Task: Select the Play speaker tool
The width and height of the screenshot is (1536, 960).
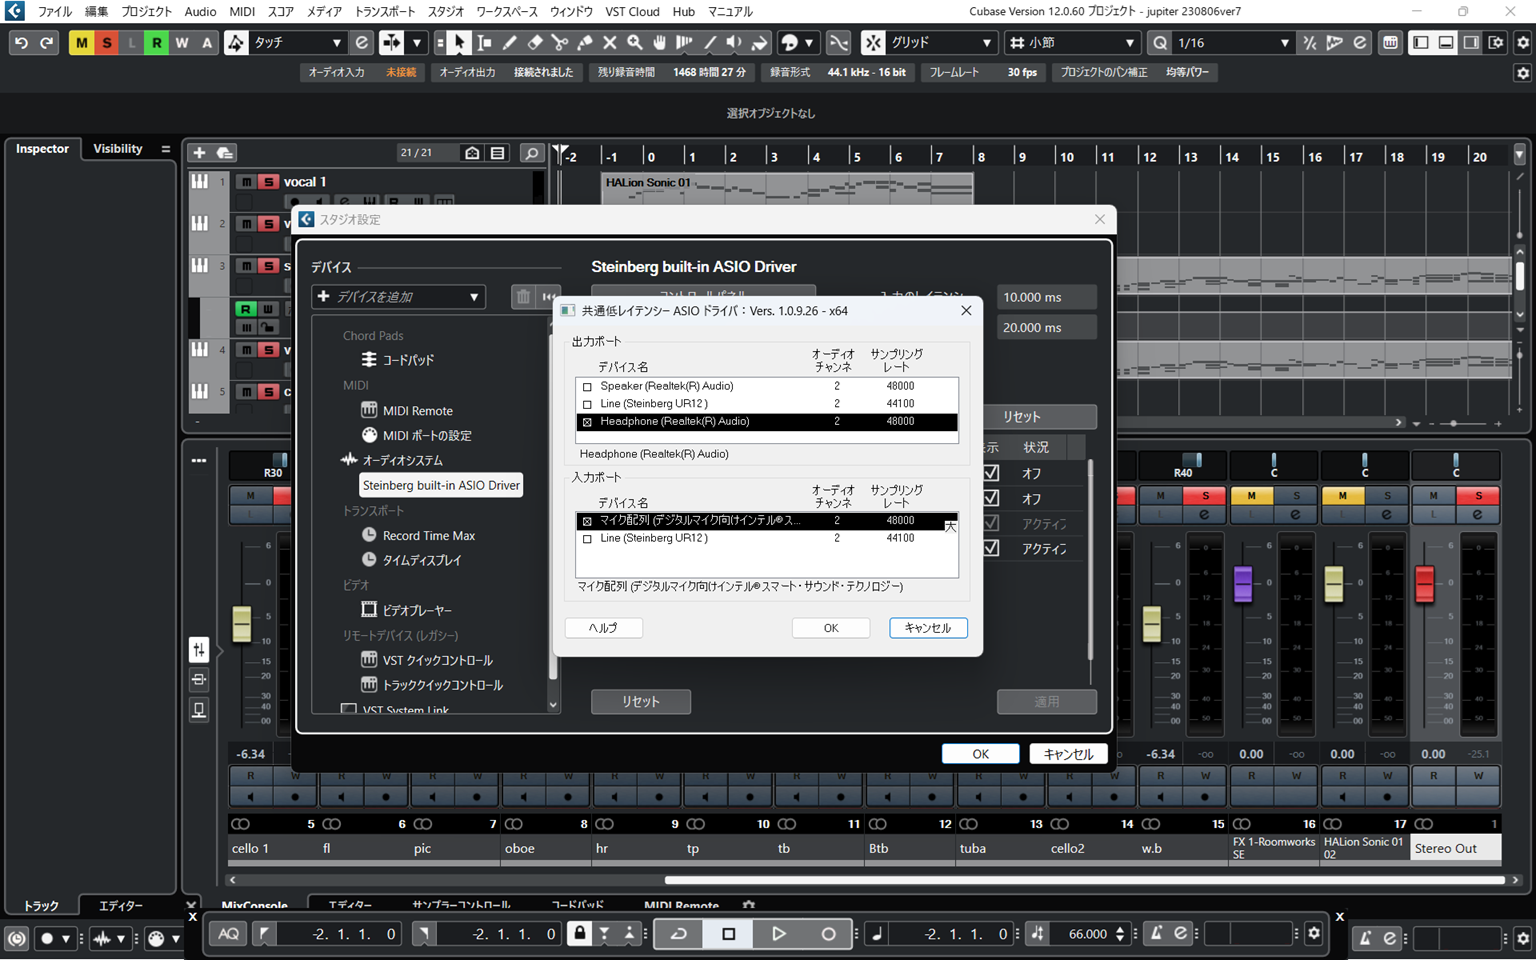Action: pos(734,43)
